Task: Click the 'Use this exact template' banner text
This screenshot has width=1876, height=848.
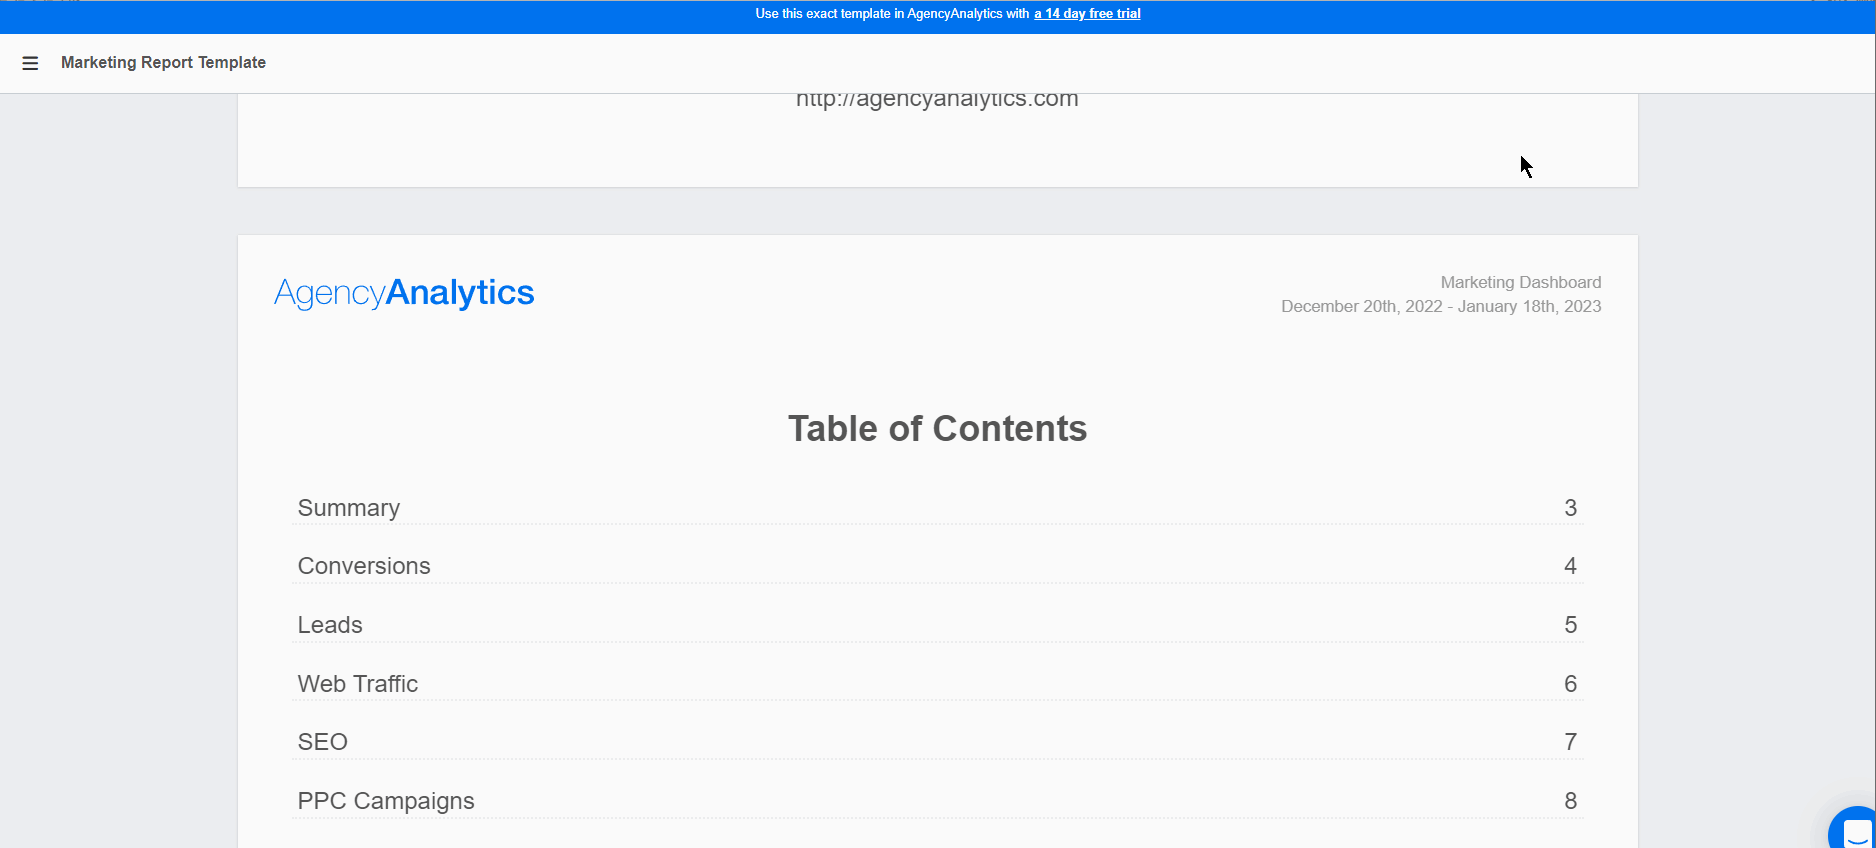Action: point(892,14)
